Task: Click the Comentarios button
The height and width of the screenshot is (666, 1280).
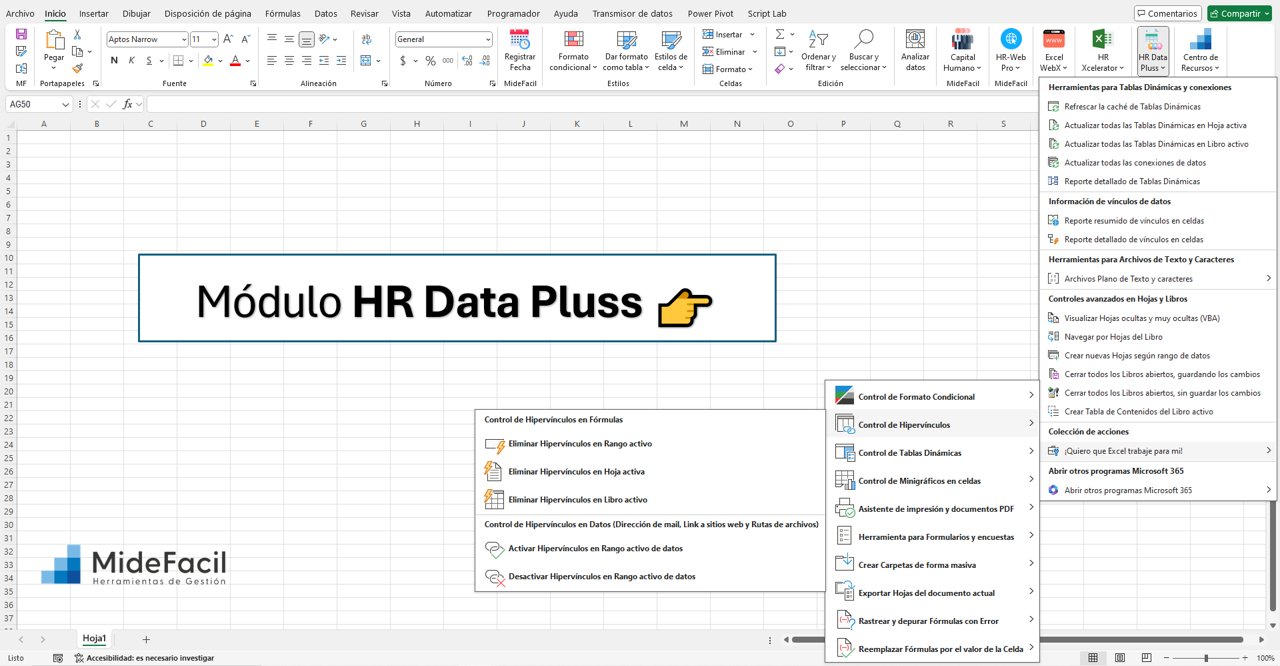Action: 1167,14
